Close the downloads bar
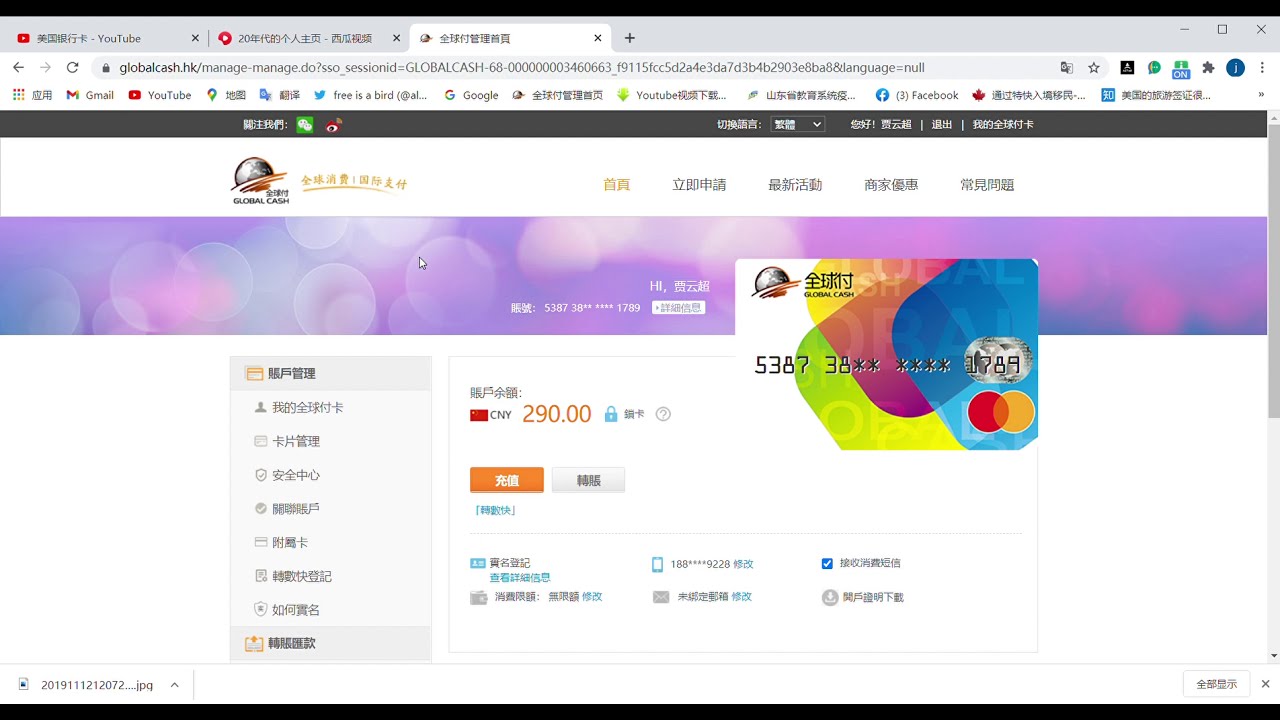 pyautogui.click(x=1265, y=684)
